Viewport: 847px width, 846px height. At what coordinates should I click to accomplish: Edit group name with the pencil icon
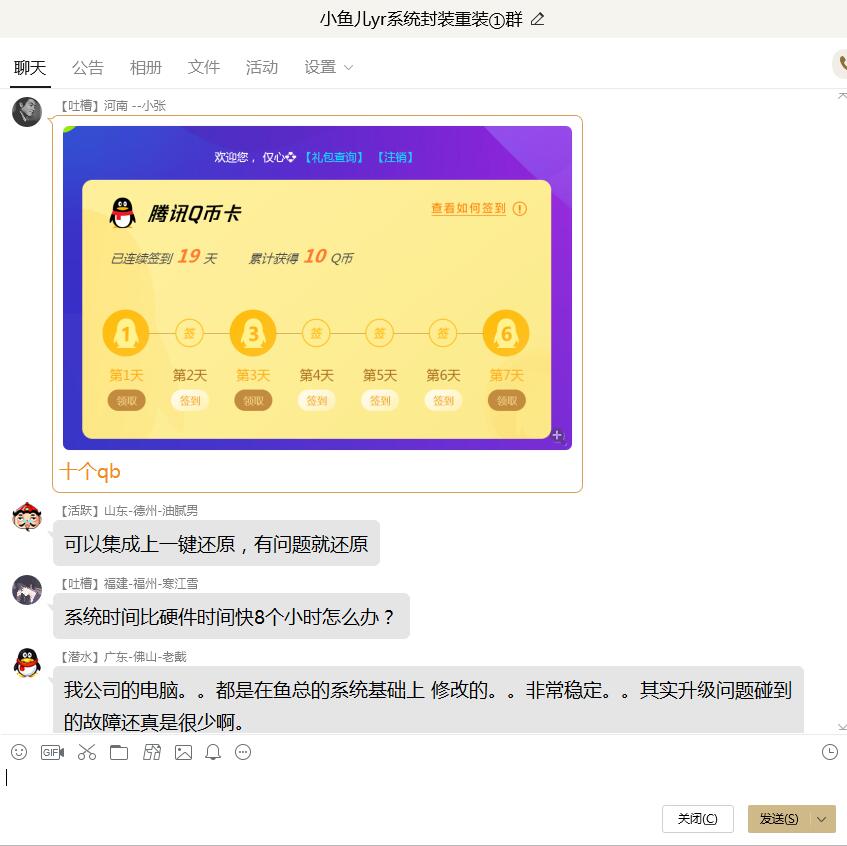537,19
